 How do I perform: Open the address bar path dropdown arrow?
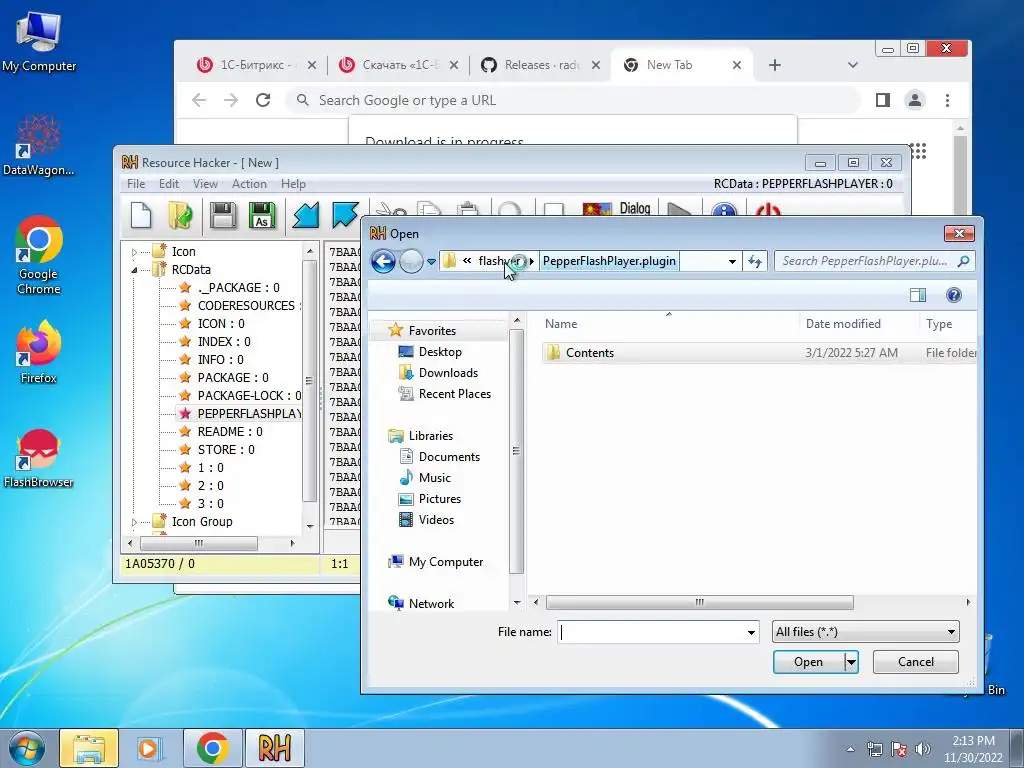point(732,261)
